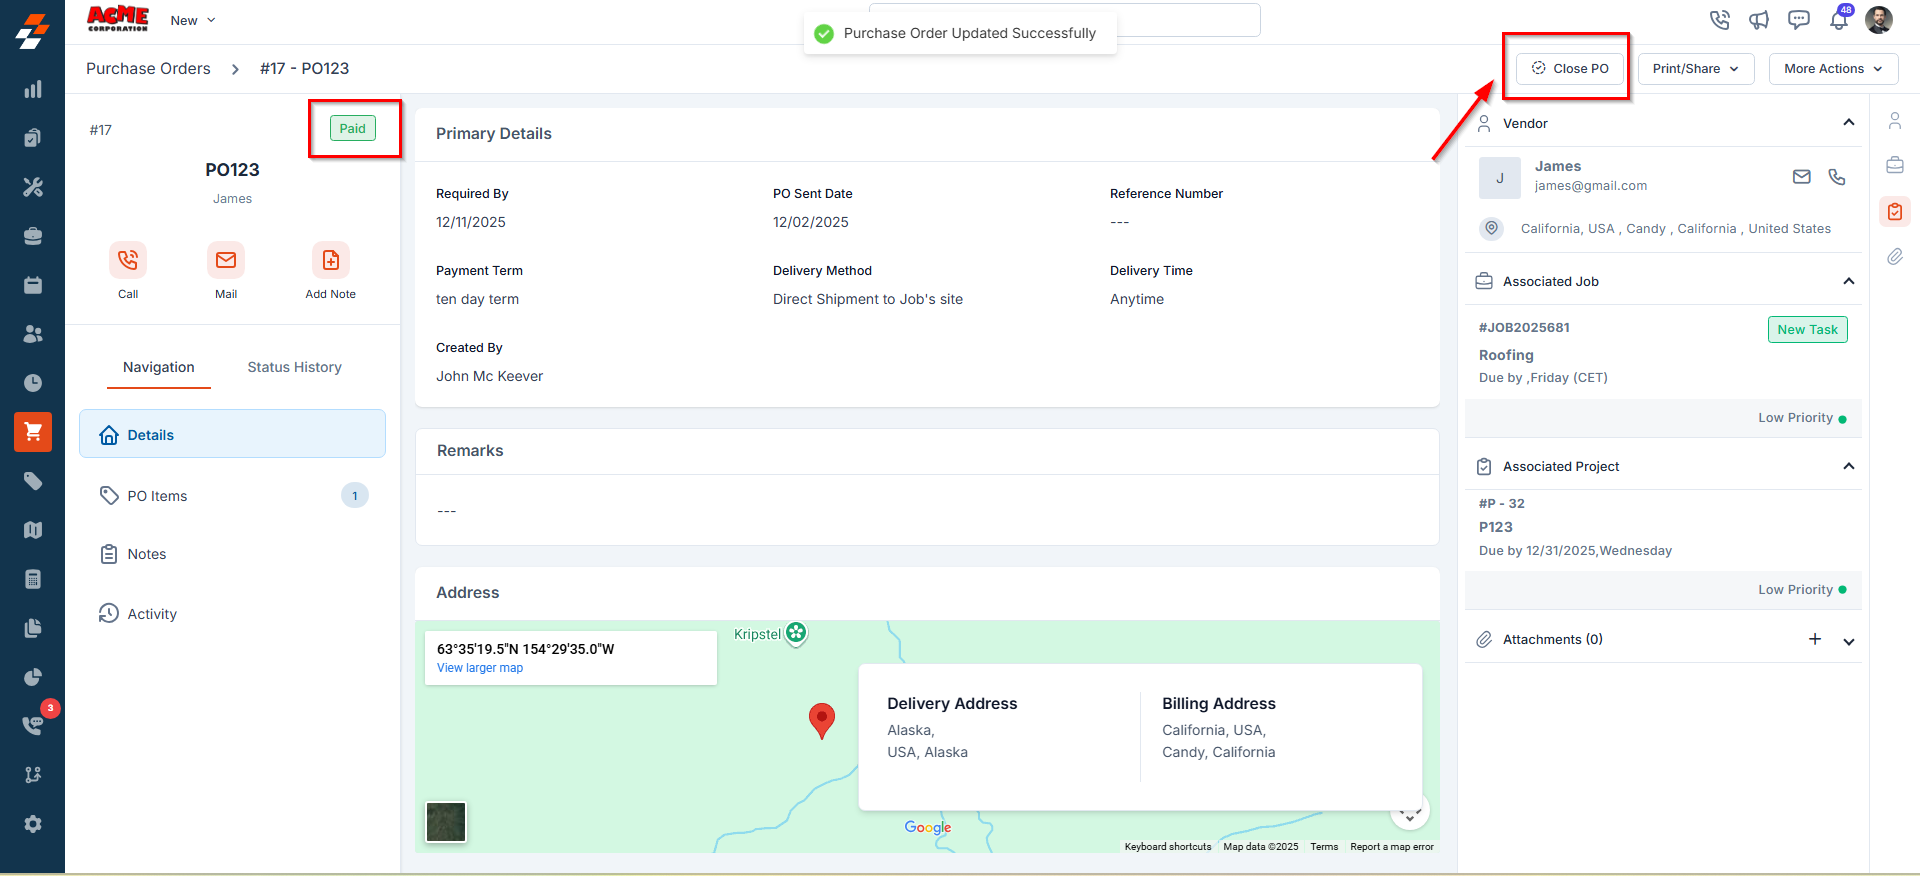This screenshot has height=876, width=1920.
Task: Click the Mail icon under PO123
Action: pyautogui.click(x=226, y=261)
